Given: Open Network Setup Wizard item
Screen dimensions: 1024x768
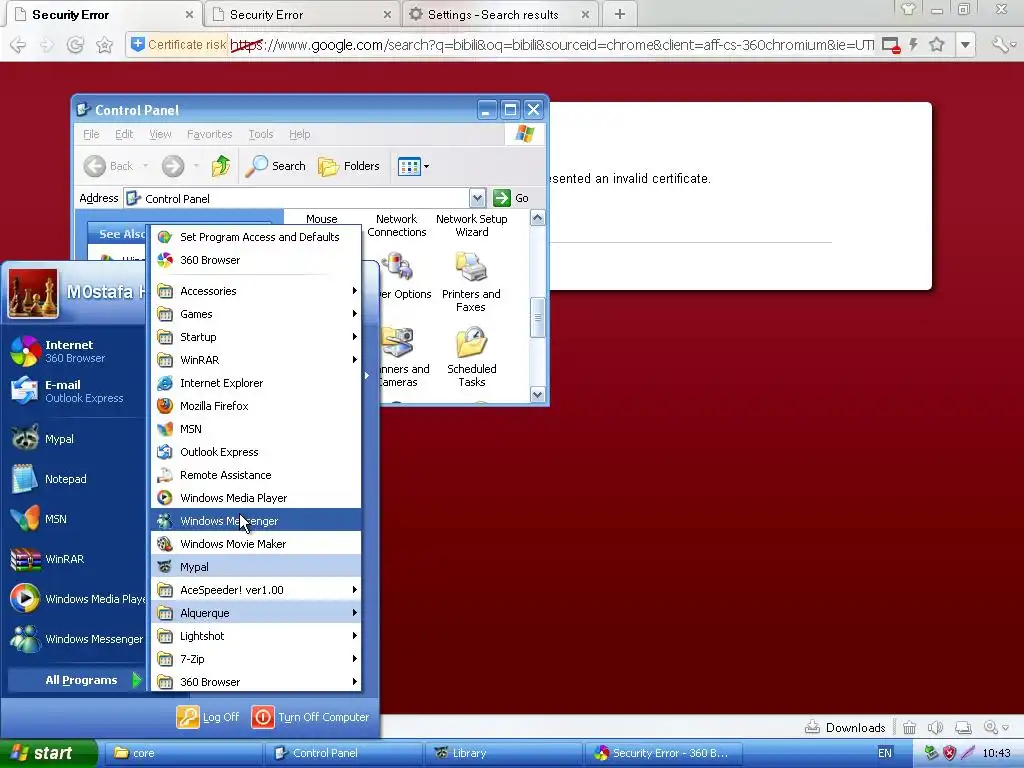Looking at the screenshot, I should (x=472, y=225).
